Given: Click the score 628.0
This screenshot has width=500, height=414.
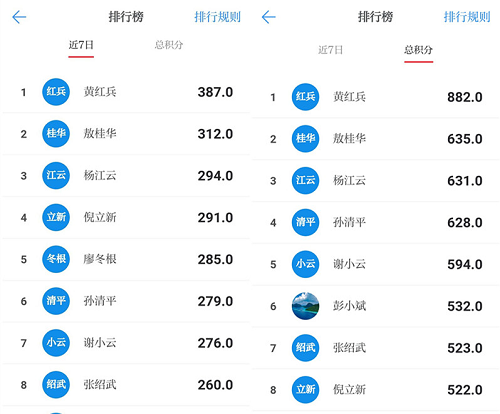Looking at the screenshot, I should click(x=465, y=223).
